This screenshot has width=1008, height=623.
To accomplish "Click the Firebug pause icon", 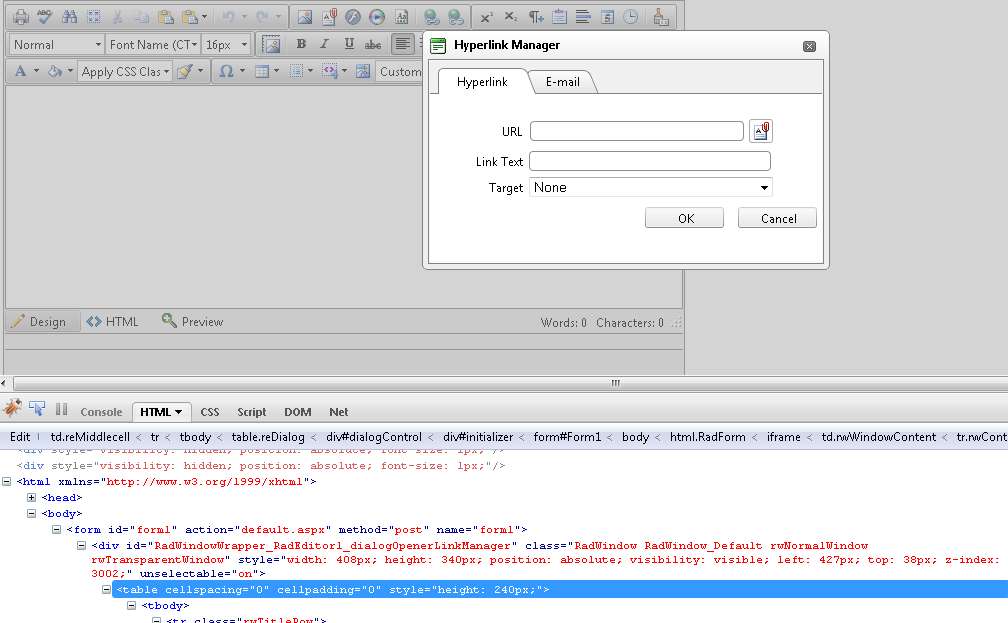I will pos(61,408).
